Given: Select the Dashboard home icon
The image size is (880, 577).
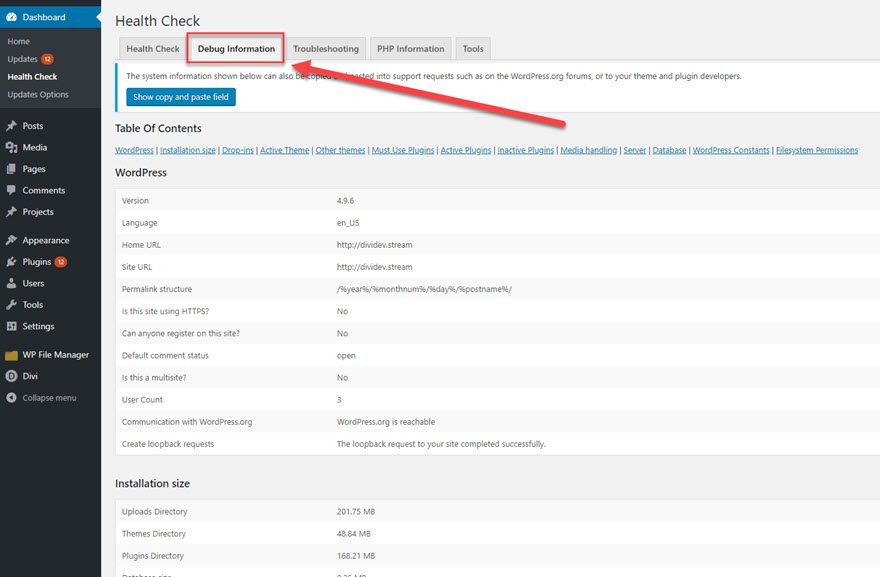Looking at the screenshot, I should click(x=13, y=16).
